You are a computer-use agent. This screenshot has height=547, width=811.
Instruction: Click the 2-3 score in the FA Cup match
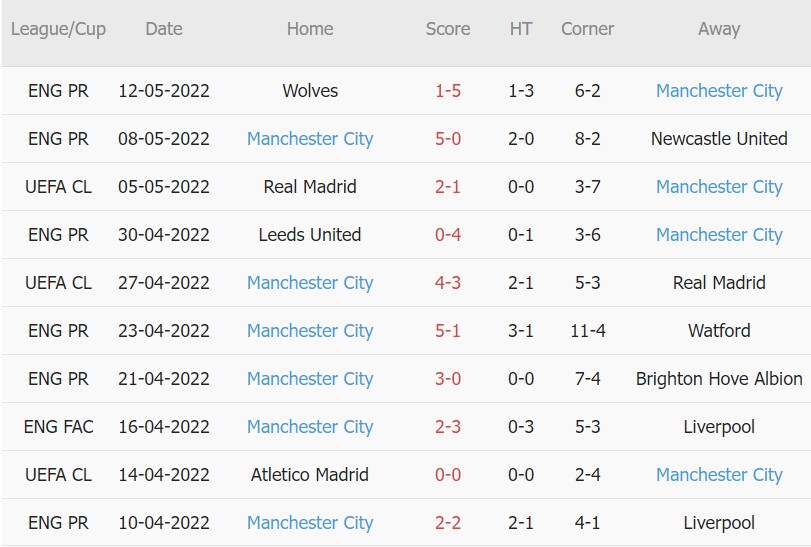coord(448,427)
